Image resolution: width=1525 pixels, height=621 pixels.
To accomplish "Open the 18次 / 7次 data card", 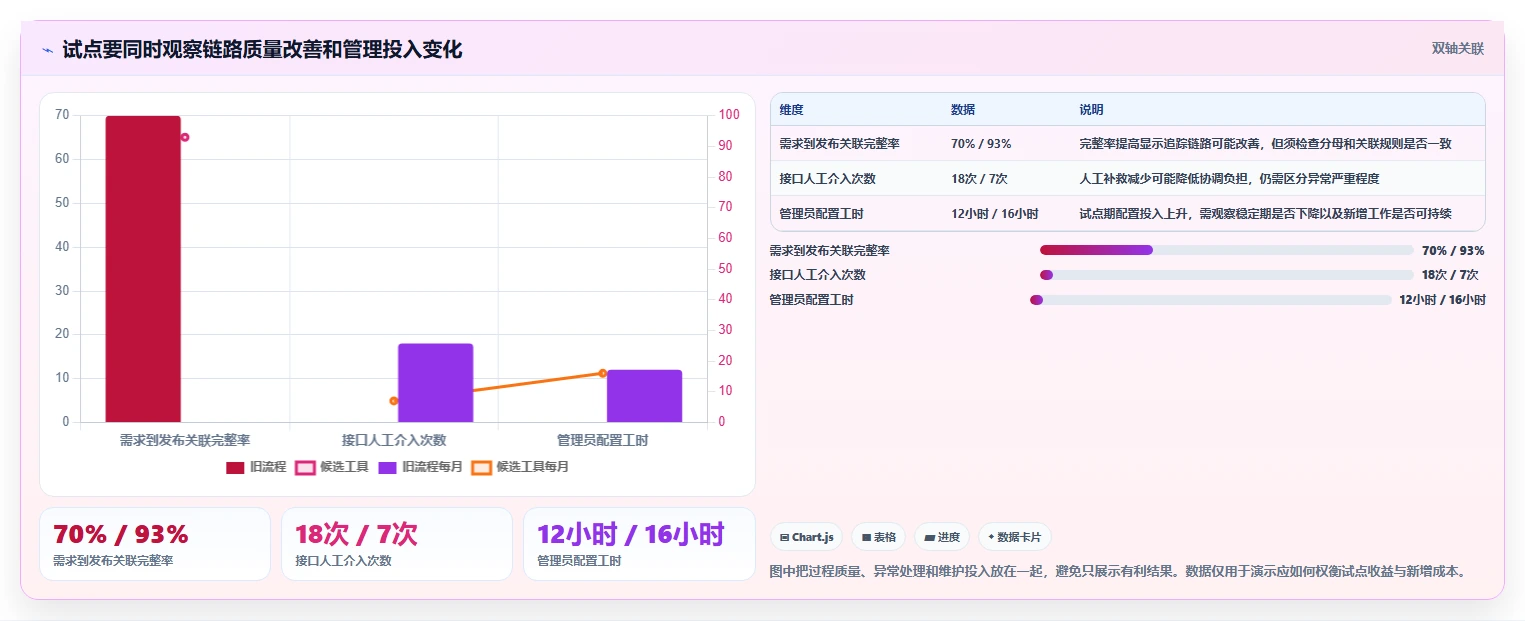I will coord(397,544).
